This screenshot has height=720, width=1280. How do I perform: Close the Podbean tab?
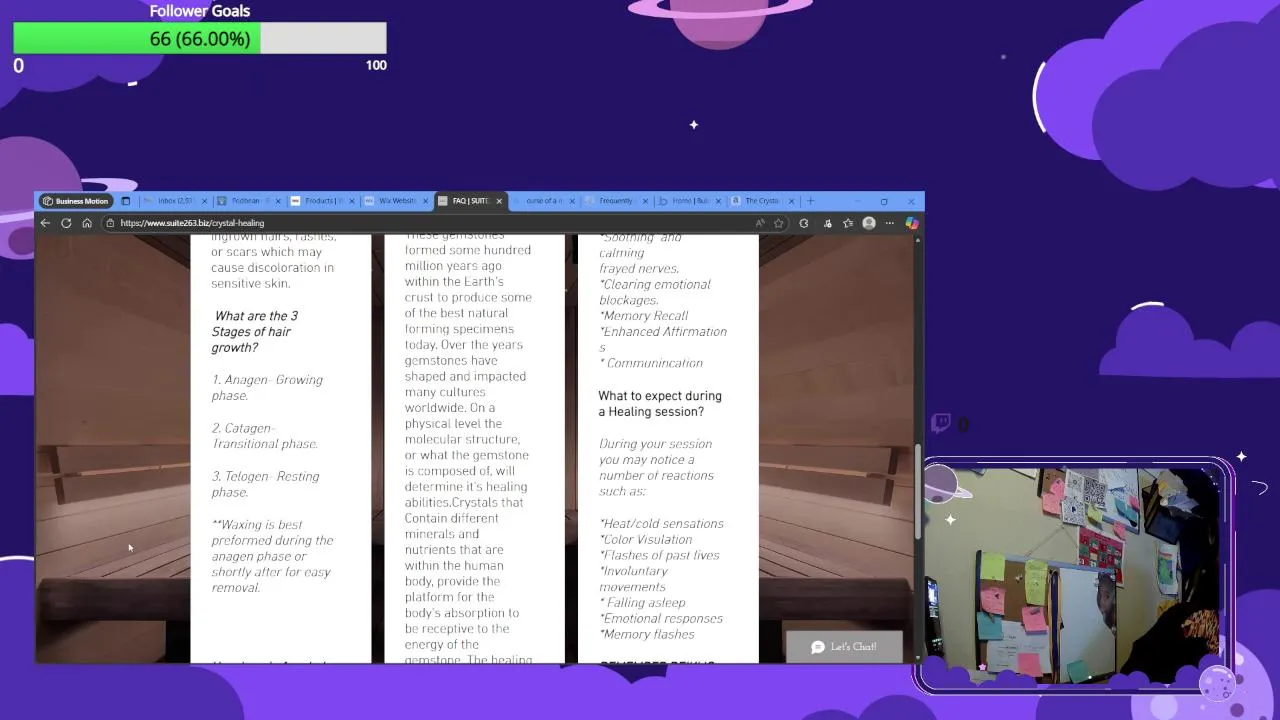pyautogui.click(x=278, y=201)
